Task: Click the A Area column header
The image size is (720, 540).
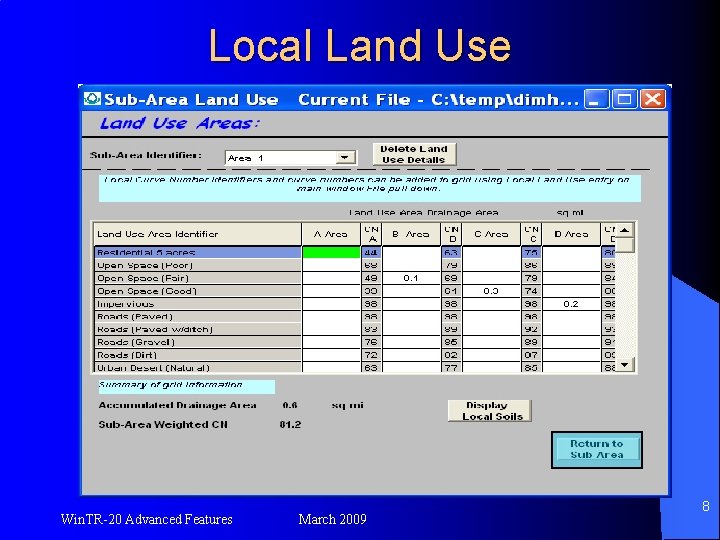Action: (331, 234)
